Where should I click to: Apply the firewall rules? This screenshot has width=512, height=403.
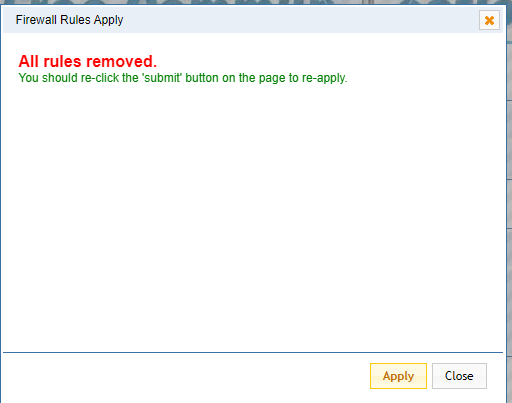point(398,376)
